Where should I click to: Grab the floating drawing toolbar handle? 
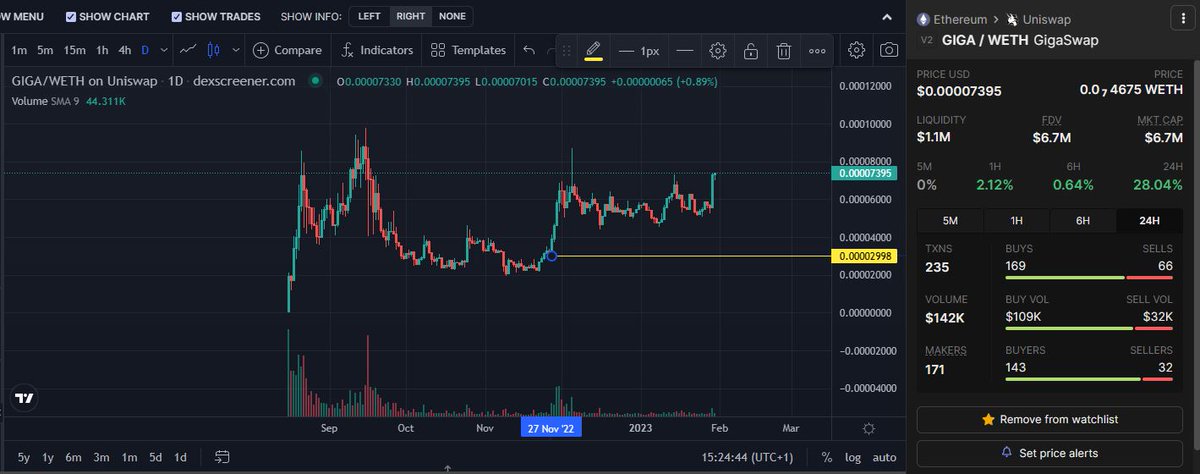pos(566,50)
